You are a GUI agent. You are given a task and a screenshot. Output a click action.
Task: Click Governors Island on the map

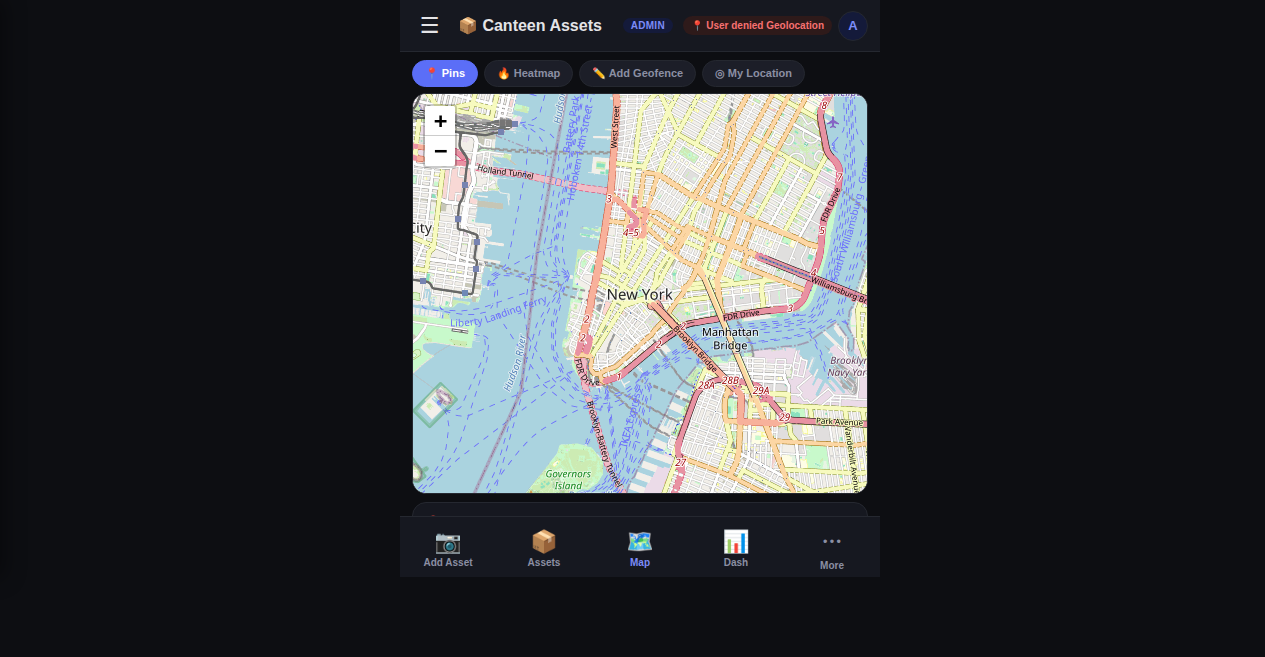[568, 479]
